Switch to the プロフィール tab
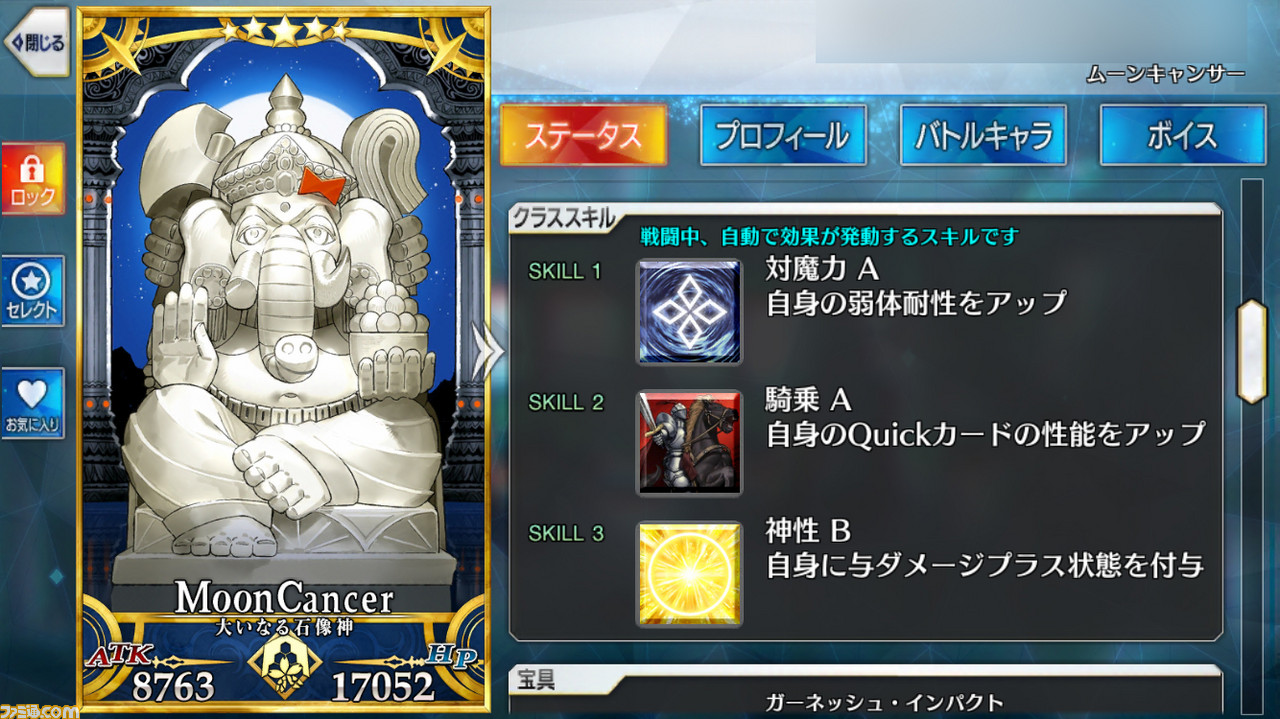 point(783,135)
